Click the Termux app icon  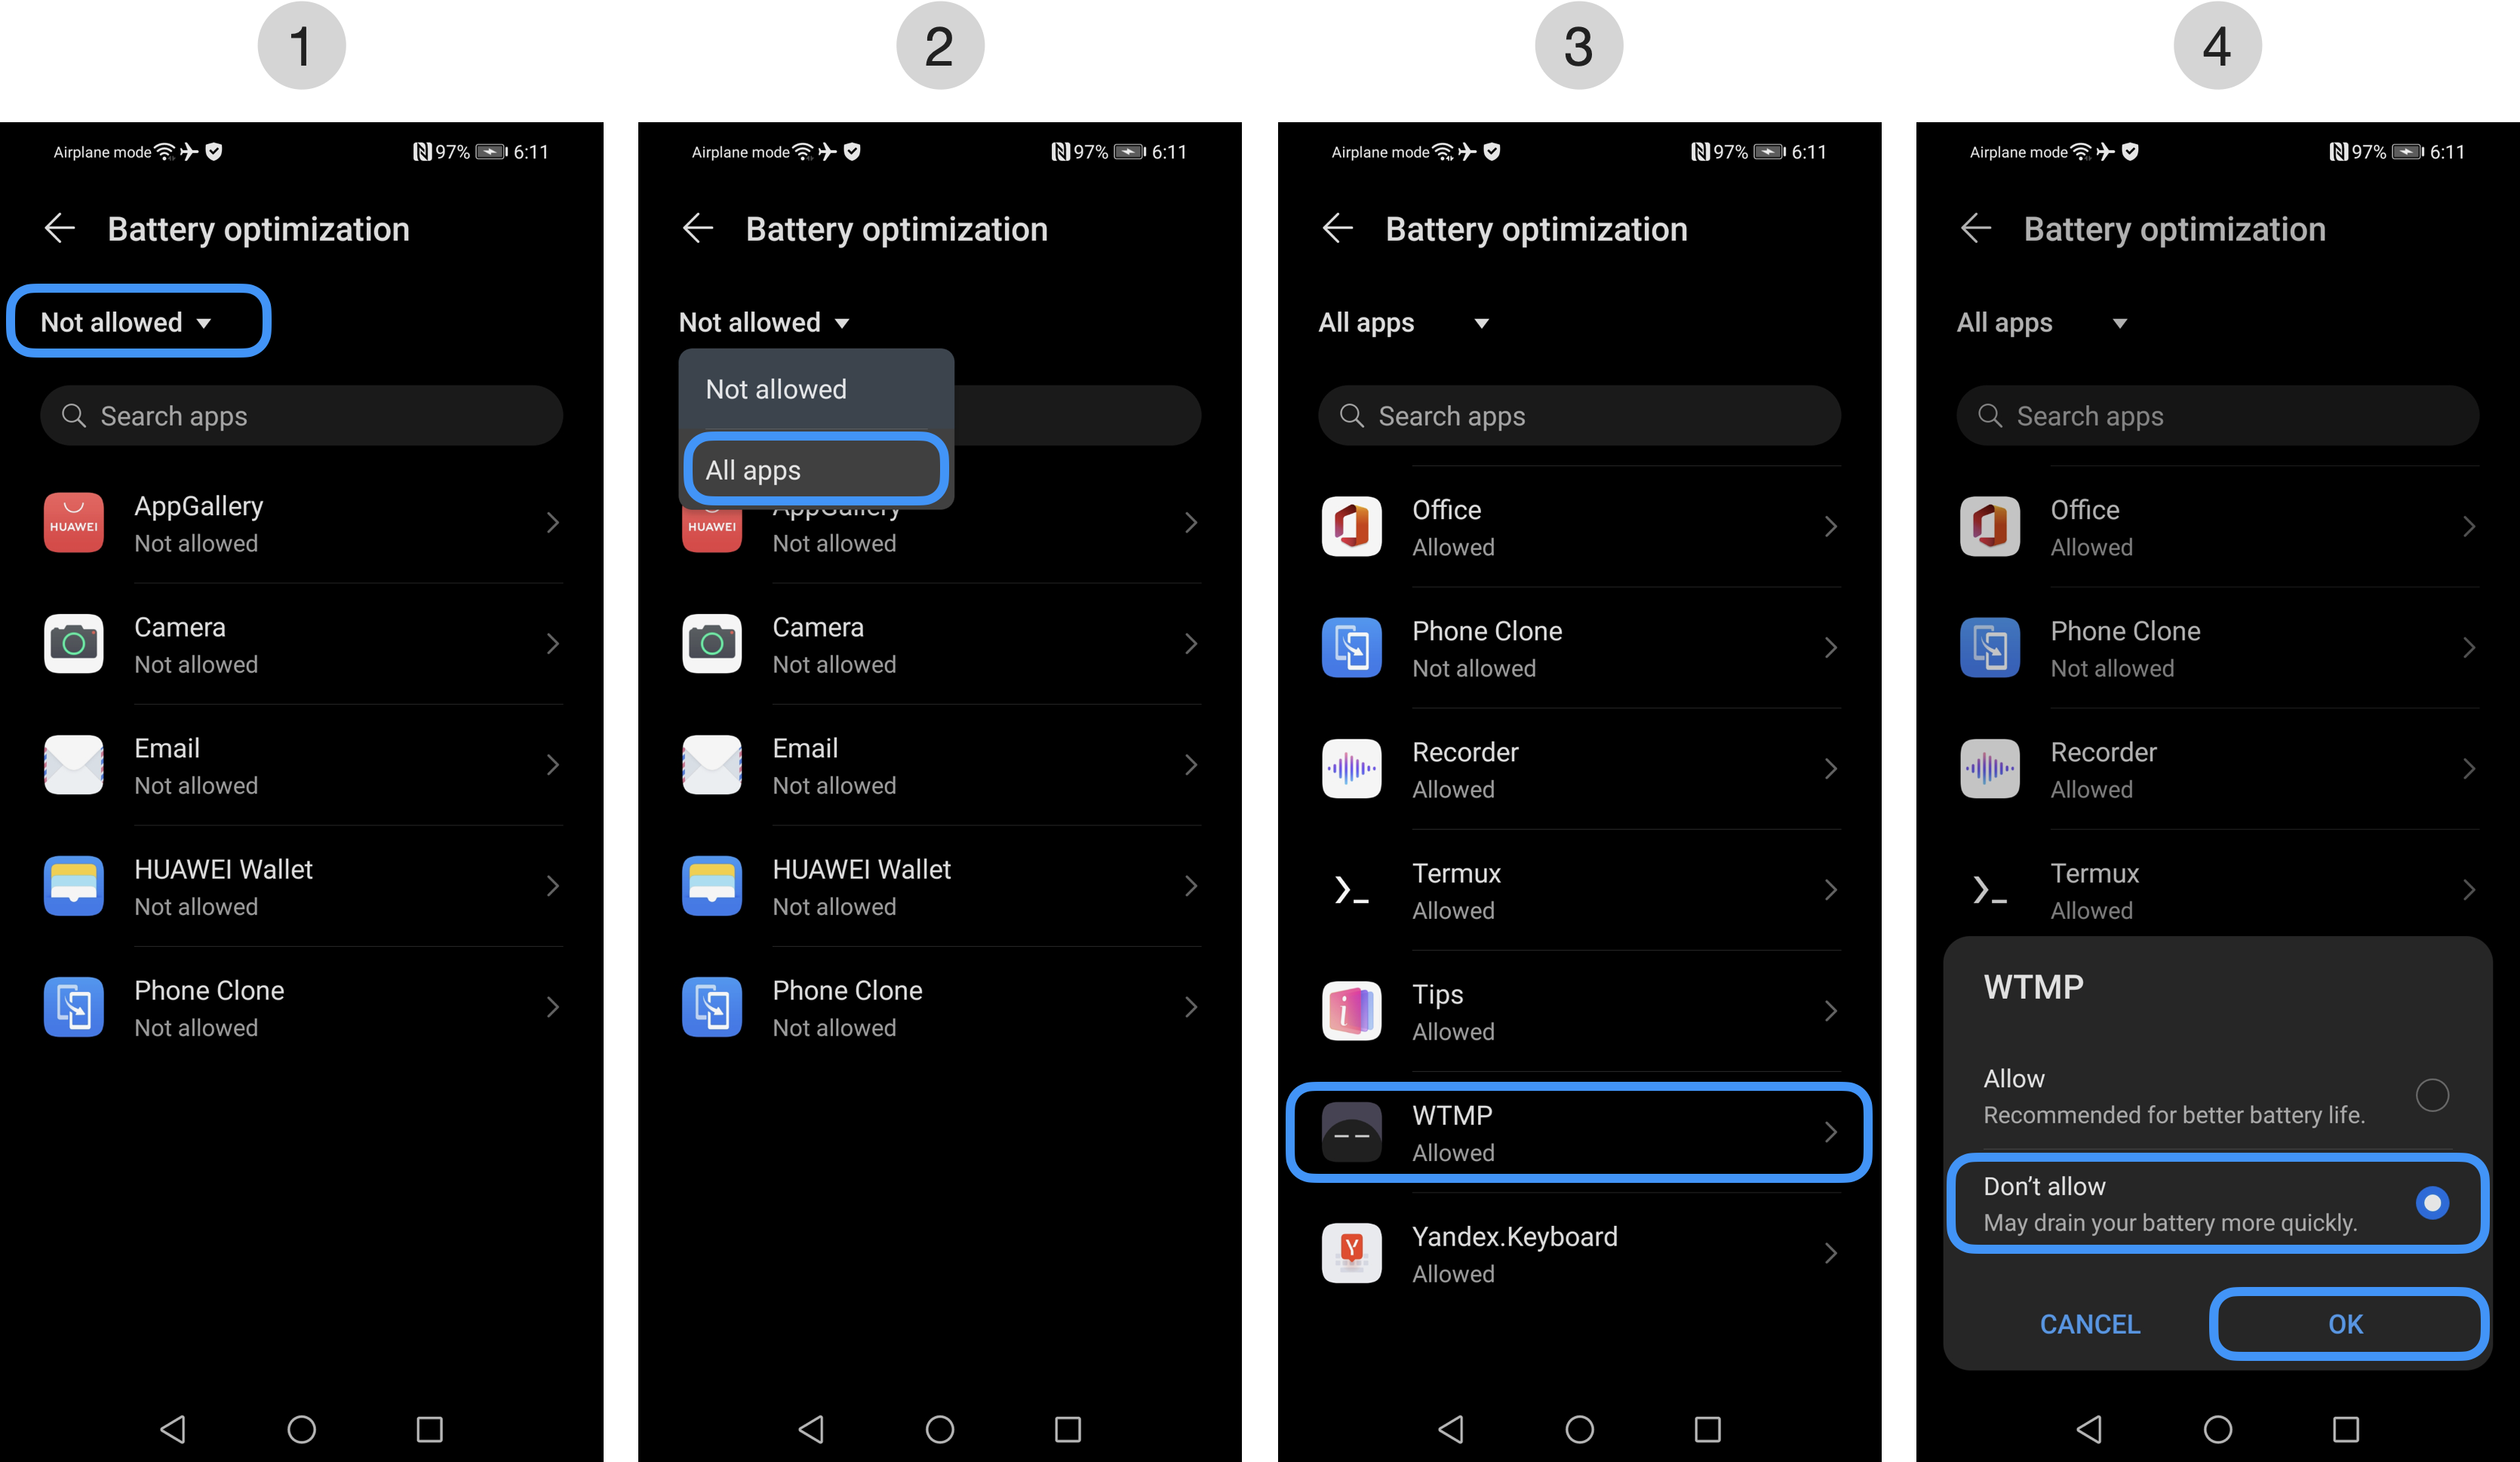[1354, 888]
